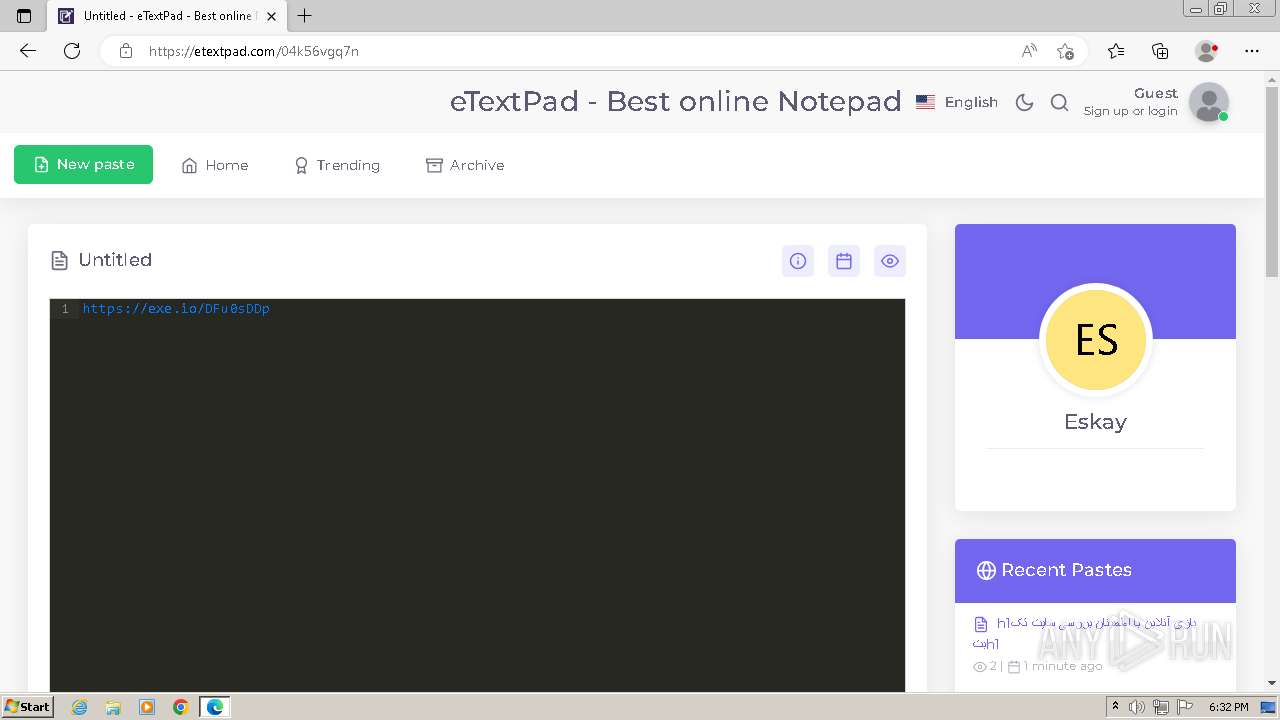Click the eTextPad site title
The height and width of the screenshot is (720, 1280).
(x=676, y=101)
